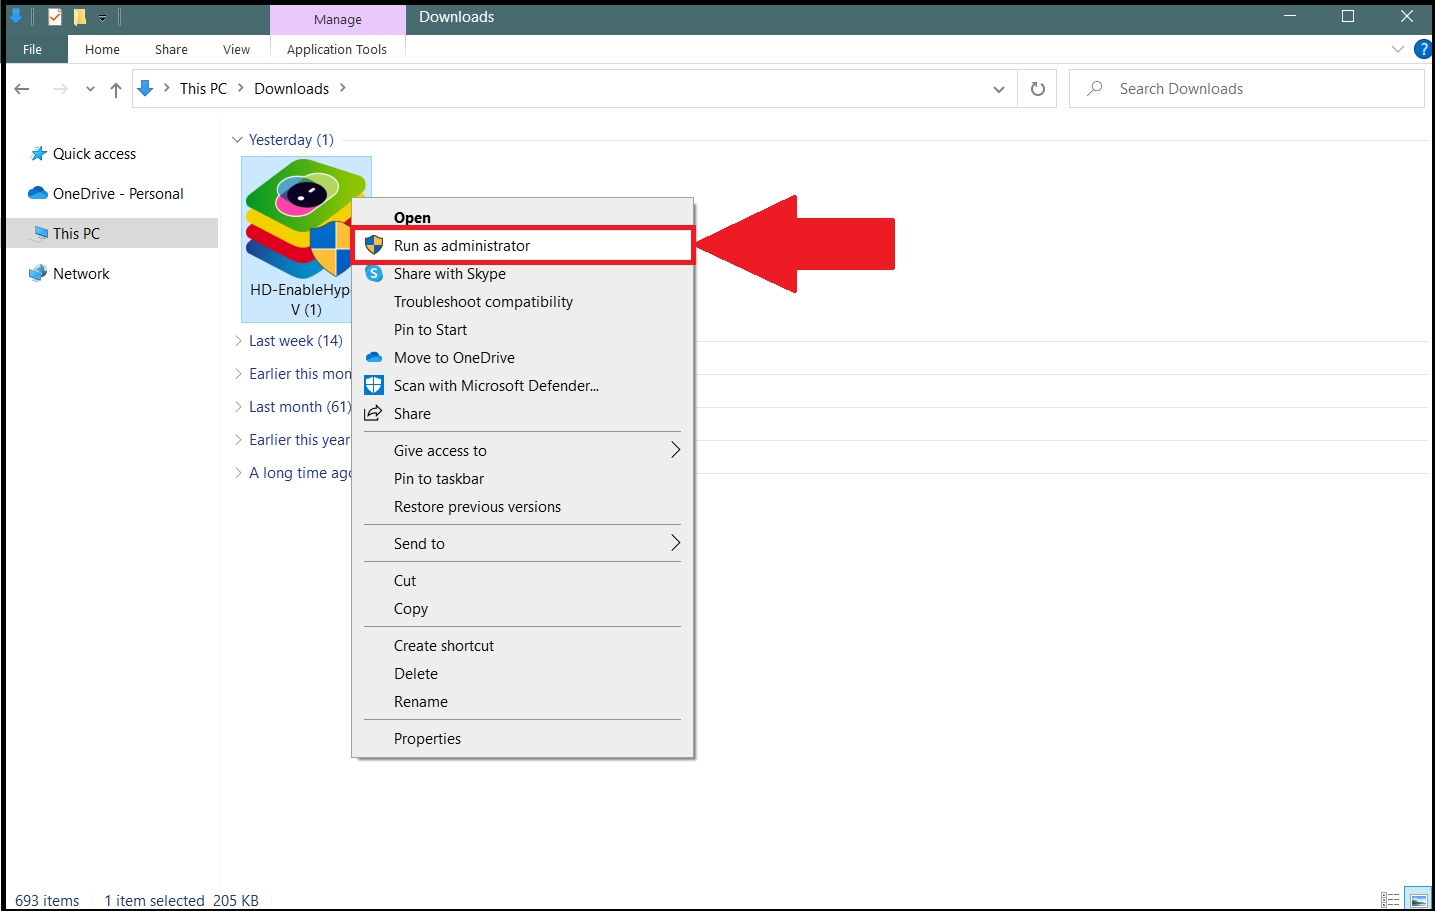
Task: Click the New Folder Quick Access Toolbar icon
Action: pos(78,17)
